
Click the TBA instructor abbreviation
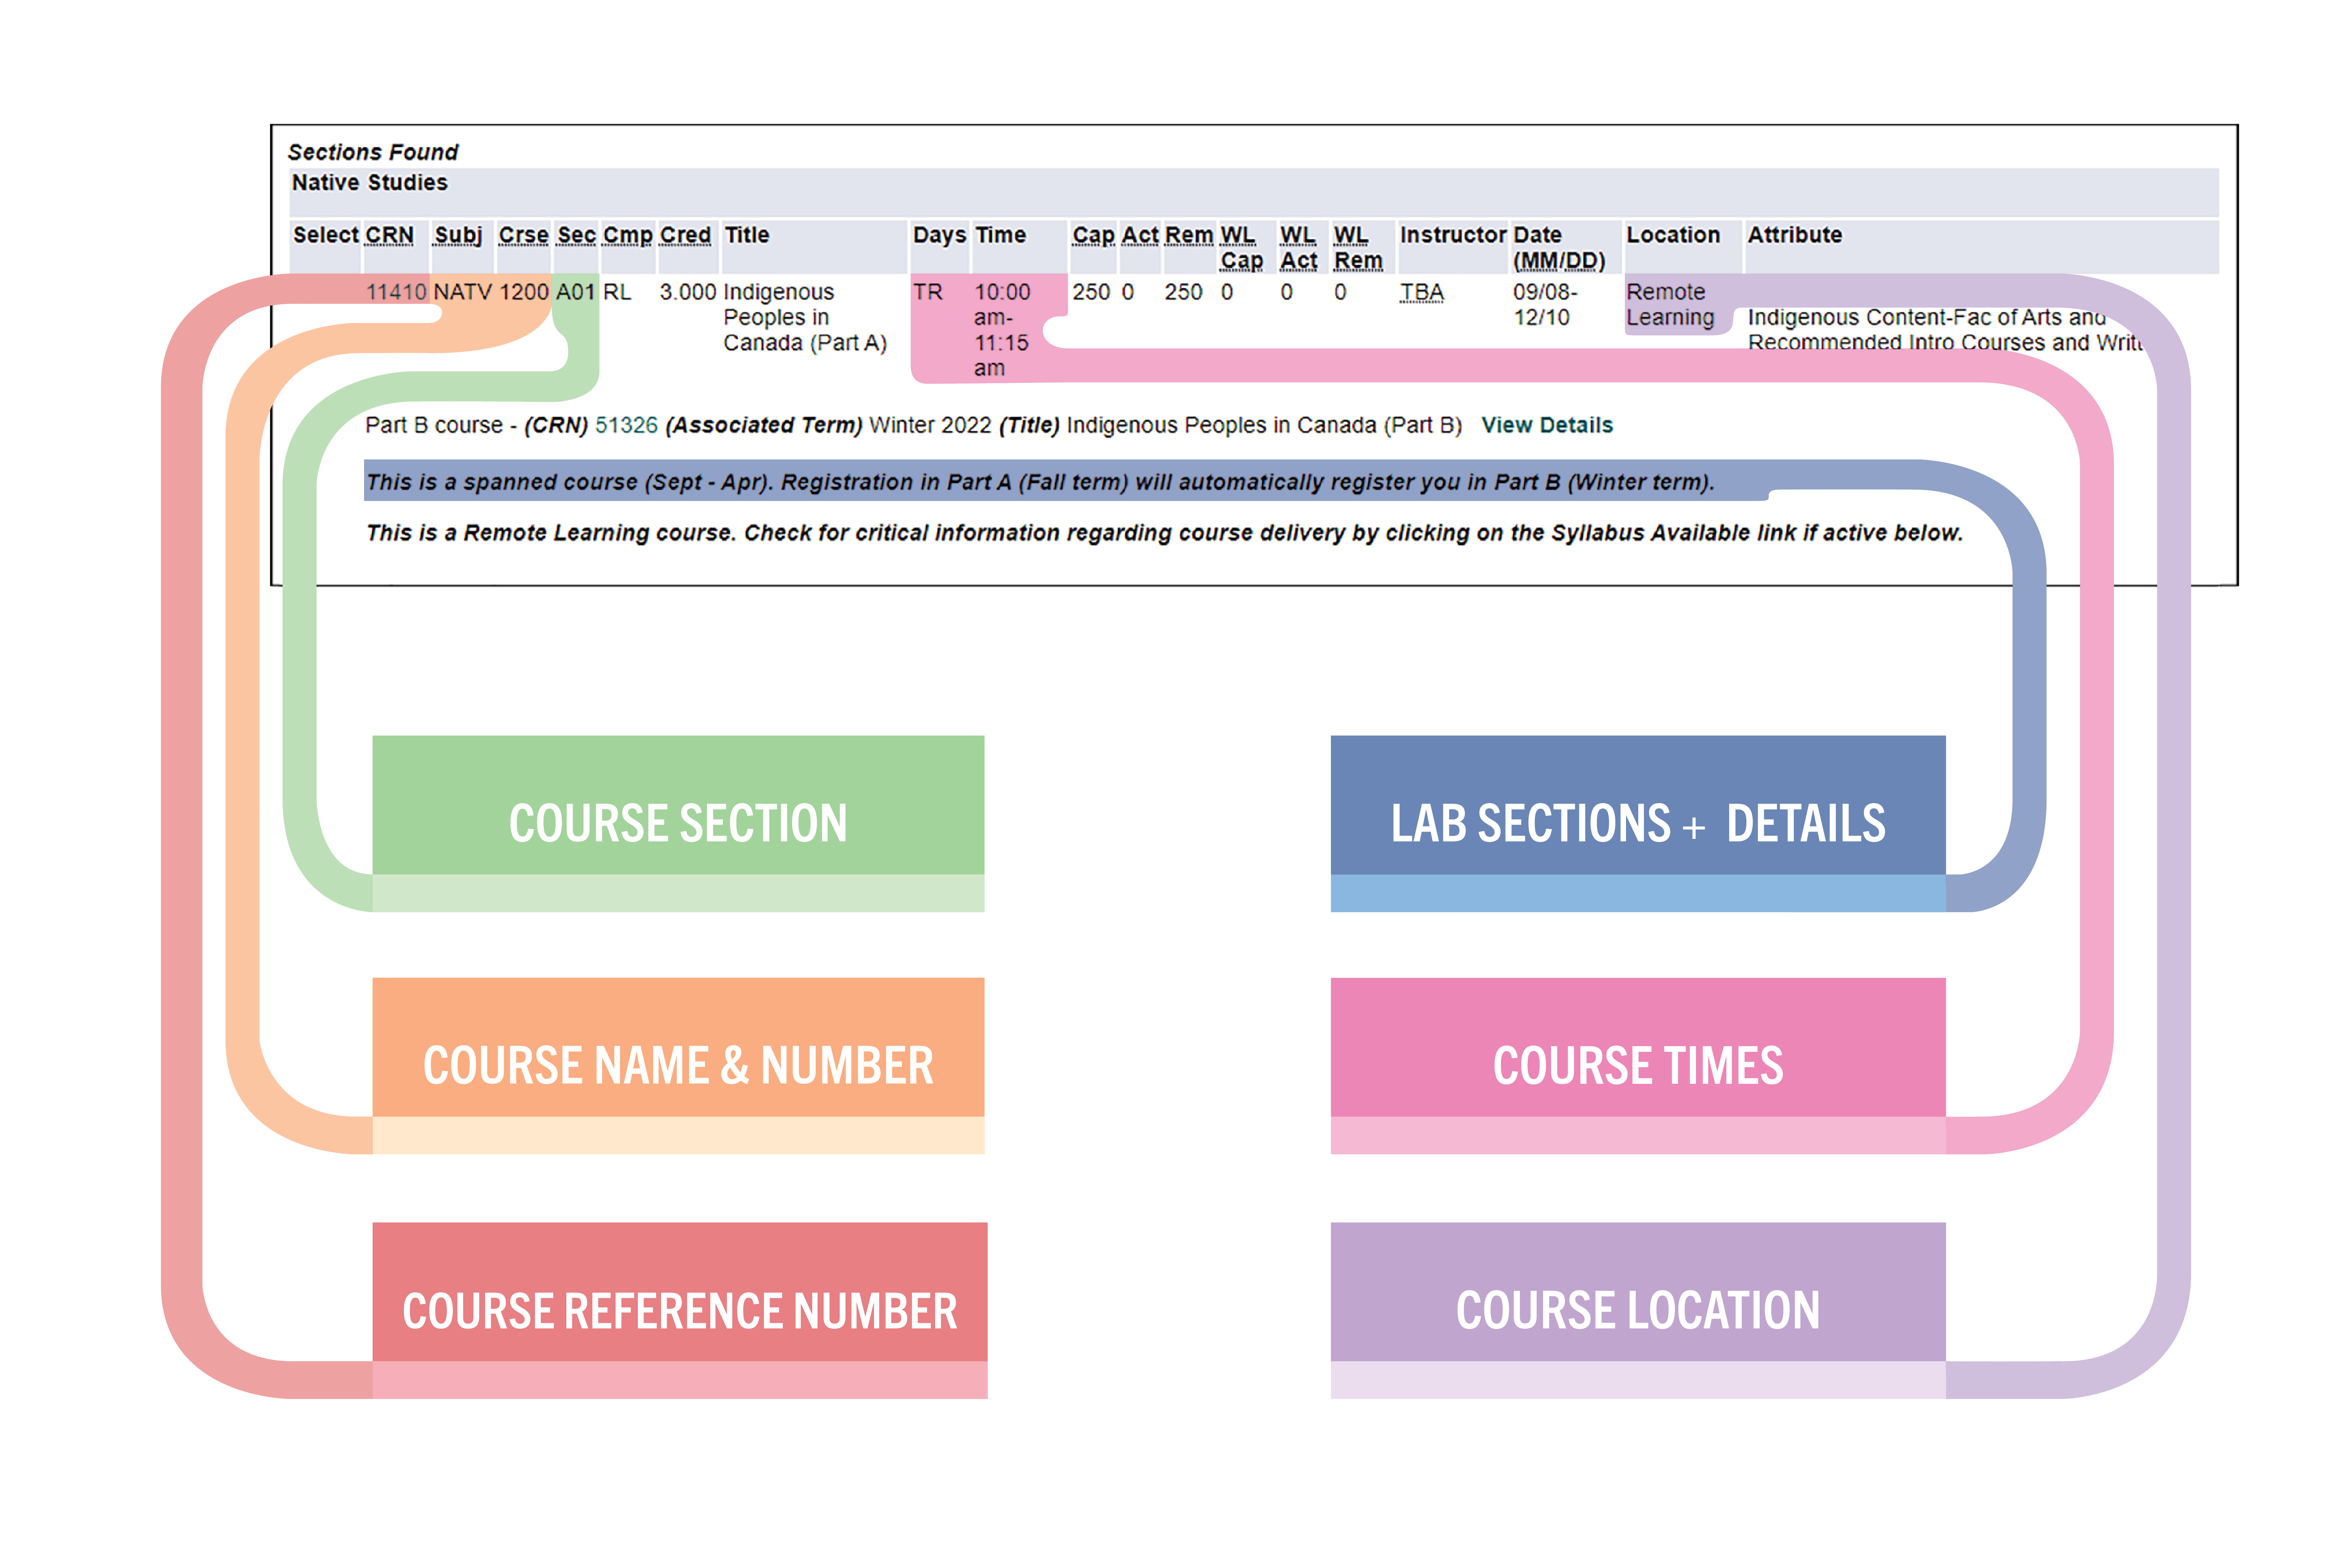[1421, 292]
